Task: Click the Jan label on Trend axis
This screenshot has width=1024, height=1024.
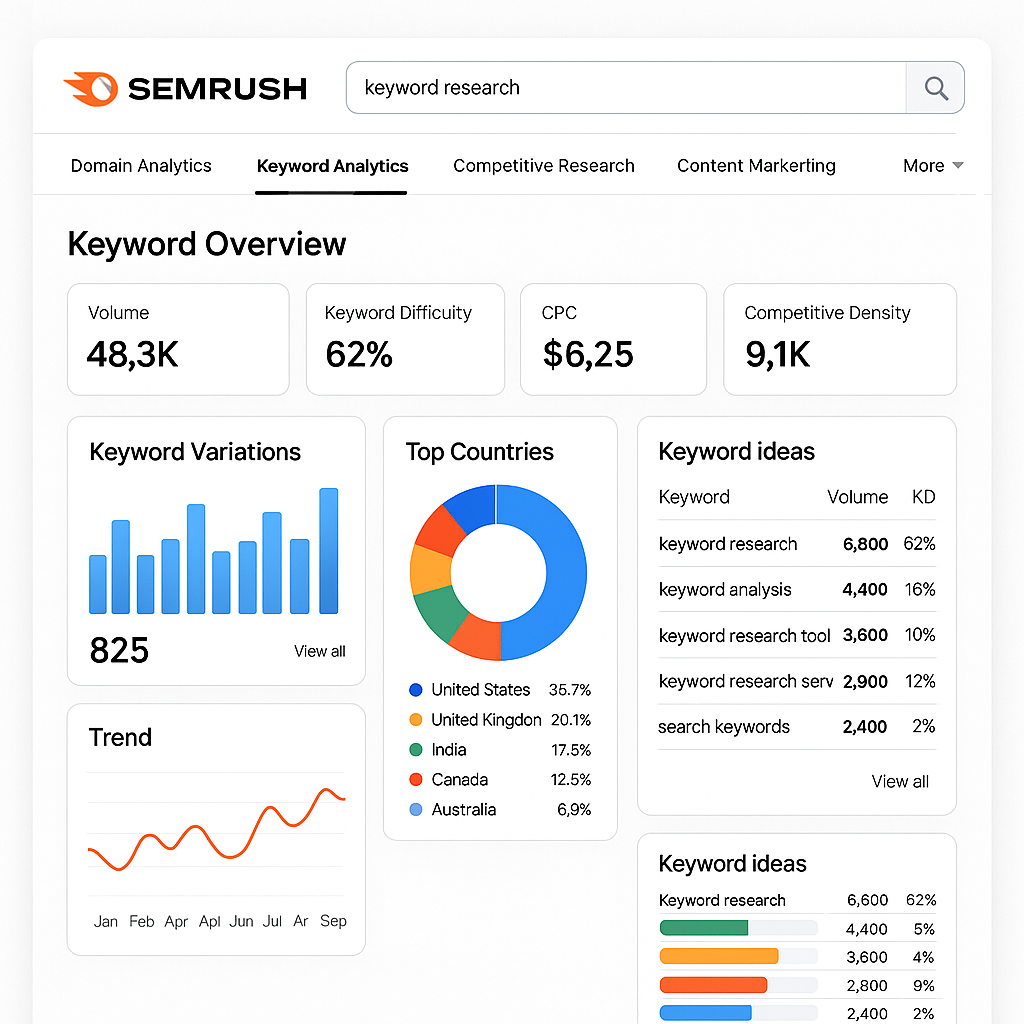Action: click(106, 921)
